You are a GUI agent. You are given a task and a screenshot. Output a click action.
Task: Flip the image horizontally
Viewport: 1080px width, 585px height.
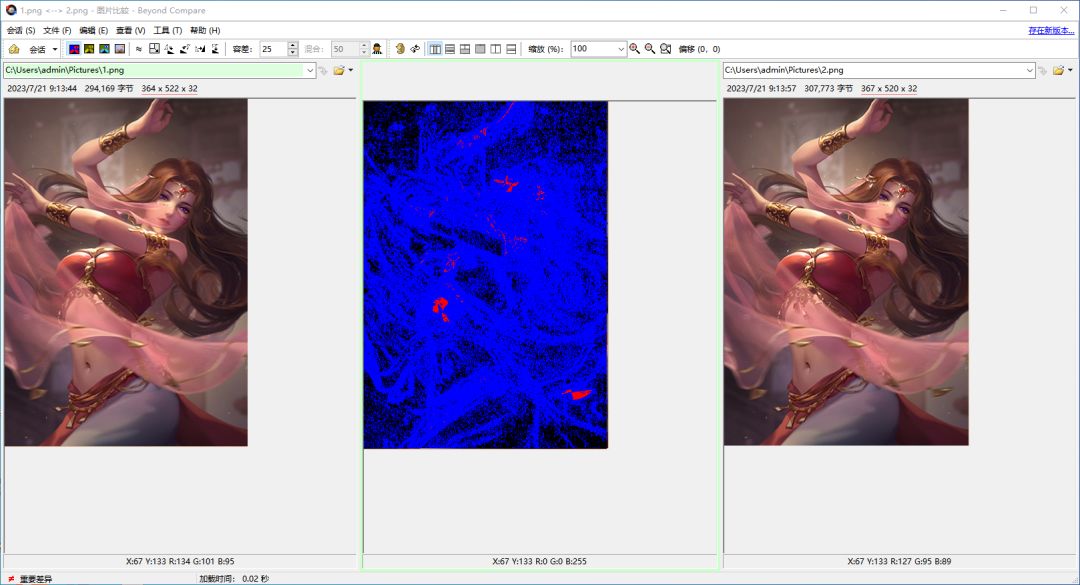tap(200, 49)
